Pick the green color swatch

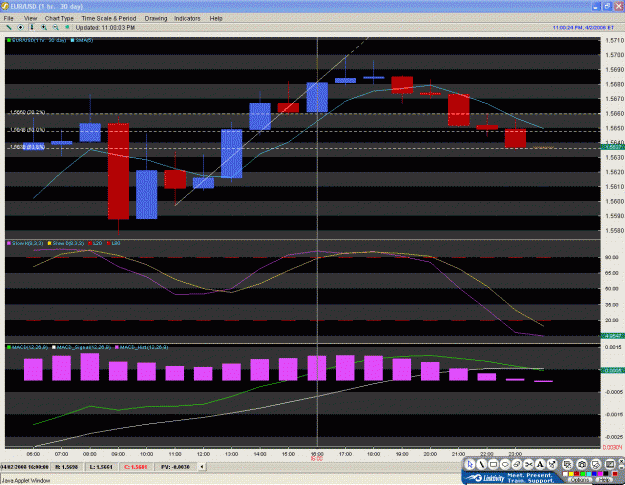point(583,474)
